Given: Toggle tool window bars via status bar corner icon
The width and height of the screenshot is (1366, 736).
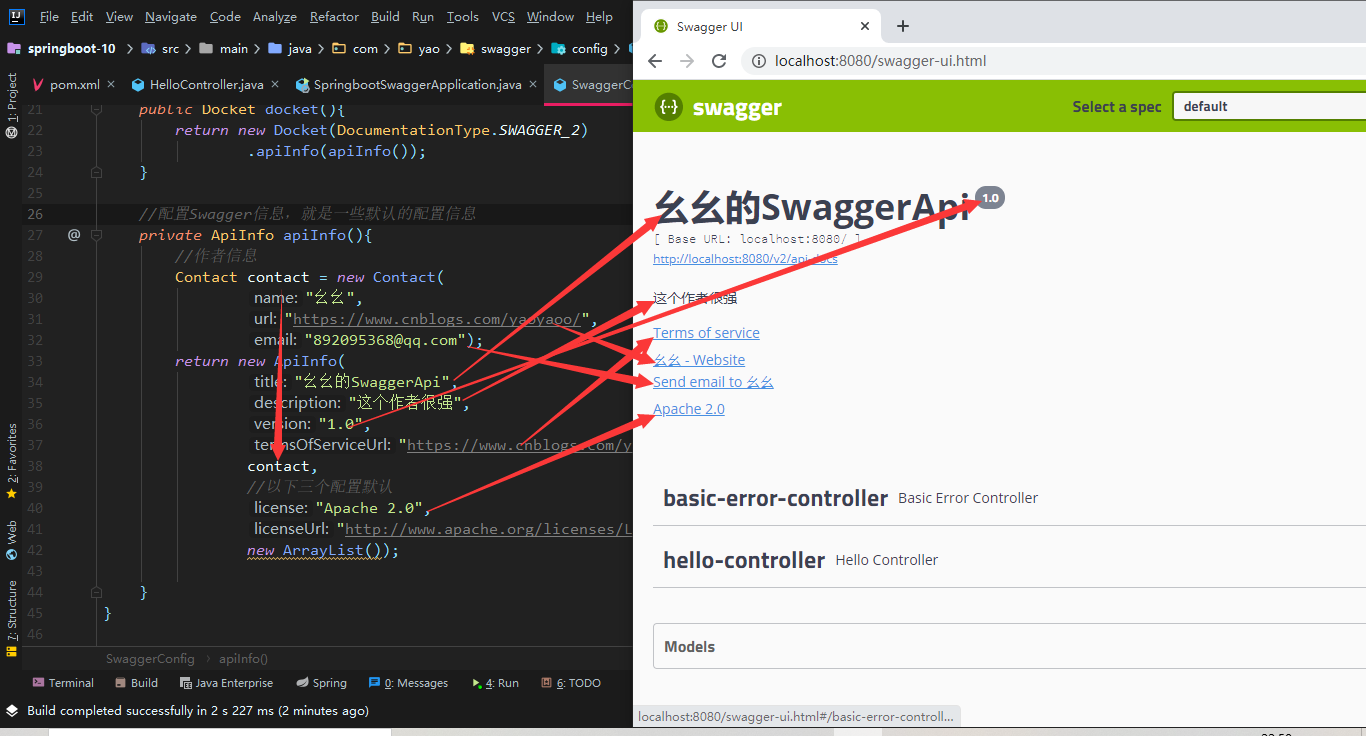Looking at the screenshot, I should point(12,711).
